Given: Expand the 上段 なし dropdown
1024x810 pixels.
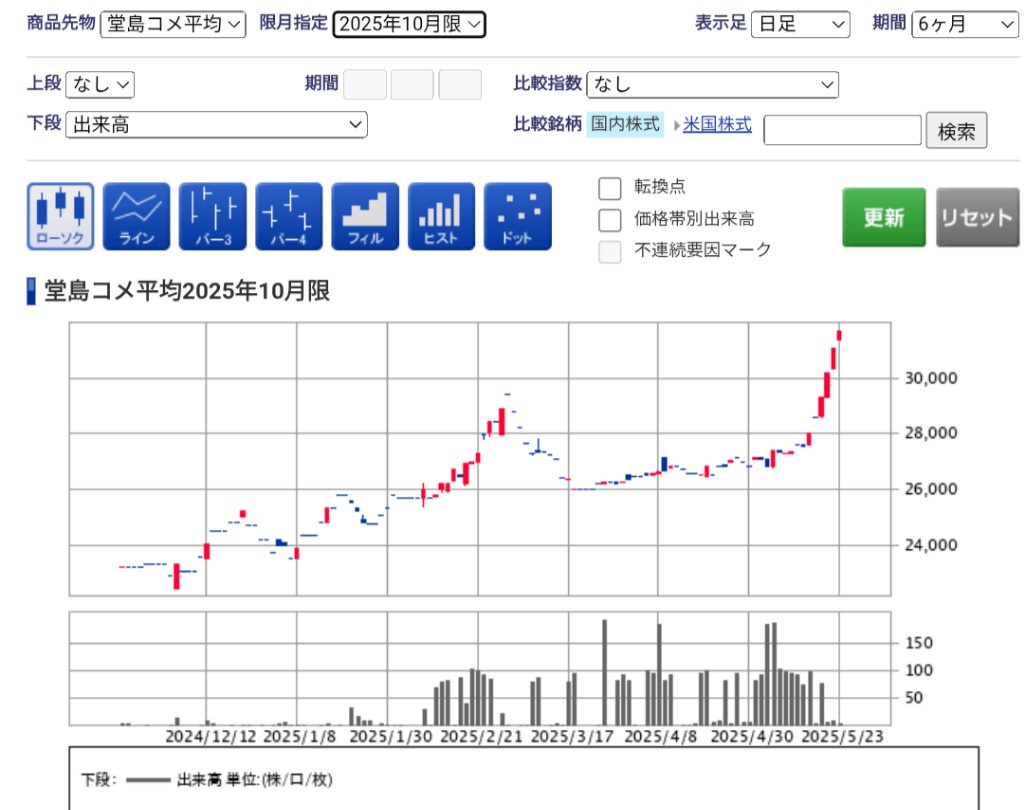Looking at the screenshot, I should tap(100, 85).
